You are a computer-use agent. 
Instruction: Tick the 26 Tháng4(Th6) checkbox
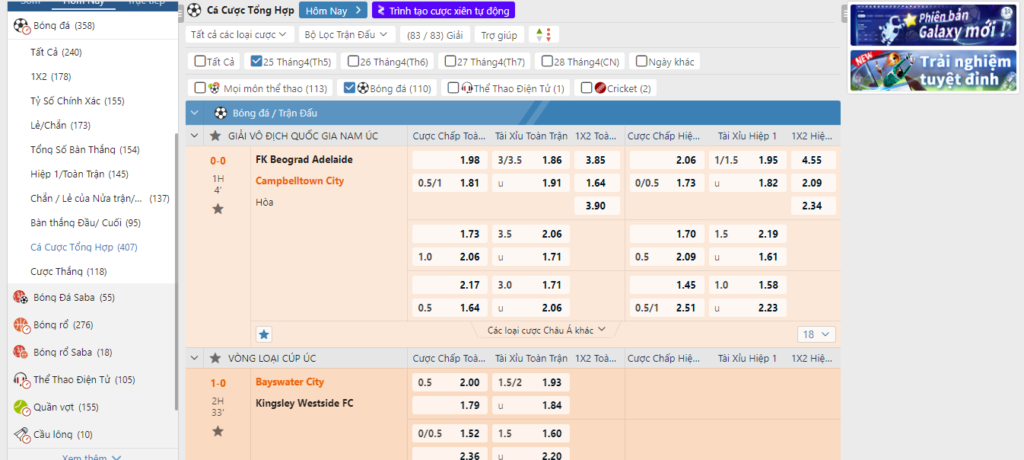(353, 62)
